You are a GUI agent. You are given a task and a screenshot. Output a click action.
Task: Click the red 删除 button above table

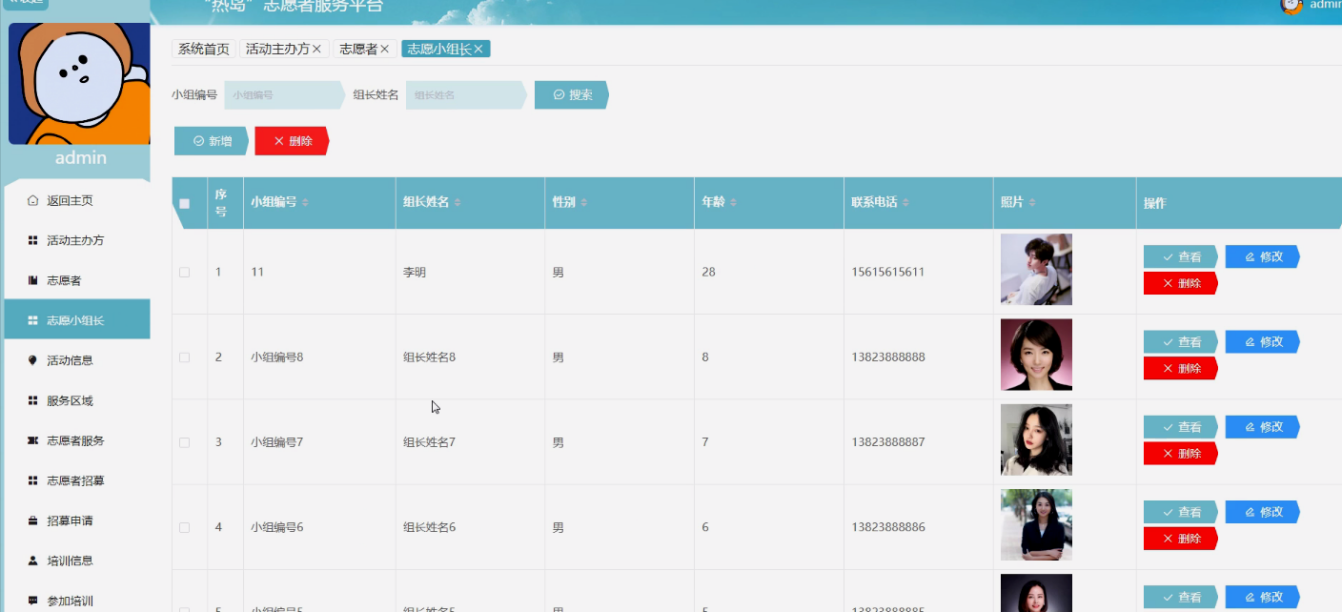(x=292, y=141)
